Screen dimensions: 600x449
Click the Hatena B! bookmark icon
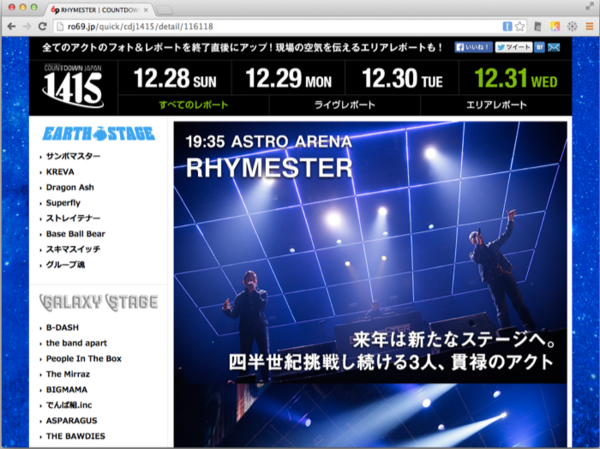pyautogui.click(x=540, y=47)
